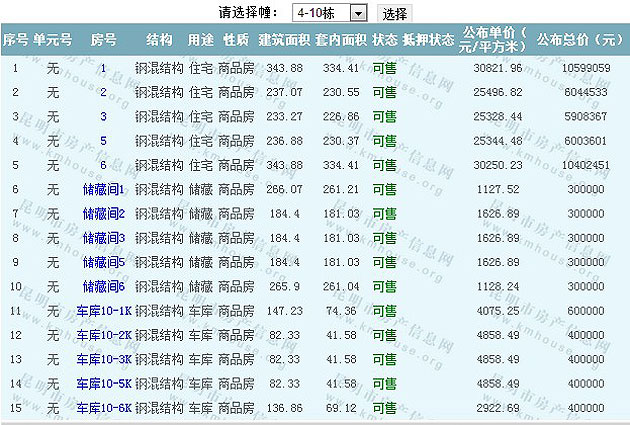630x425 pixels.
Task: Select the 车库10-3K garage link
Action: pyautogui.click(x=103, y=359)
